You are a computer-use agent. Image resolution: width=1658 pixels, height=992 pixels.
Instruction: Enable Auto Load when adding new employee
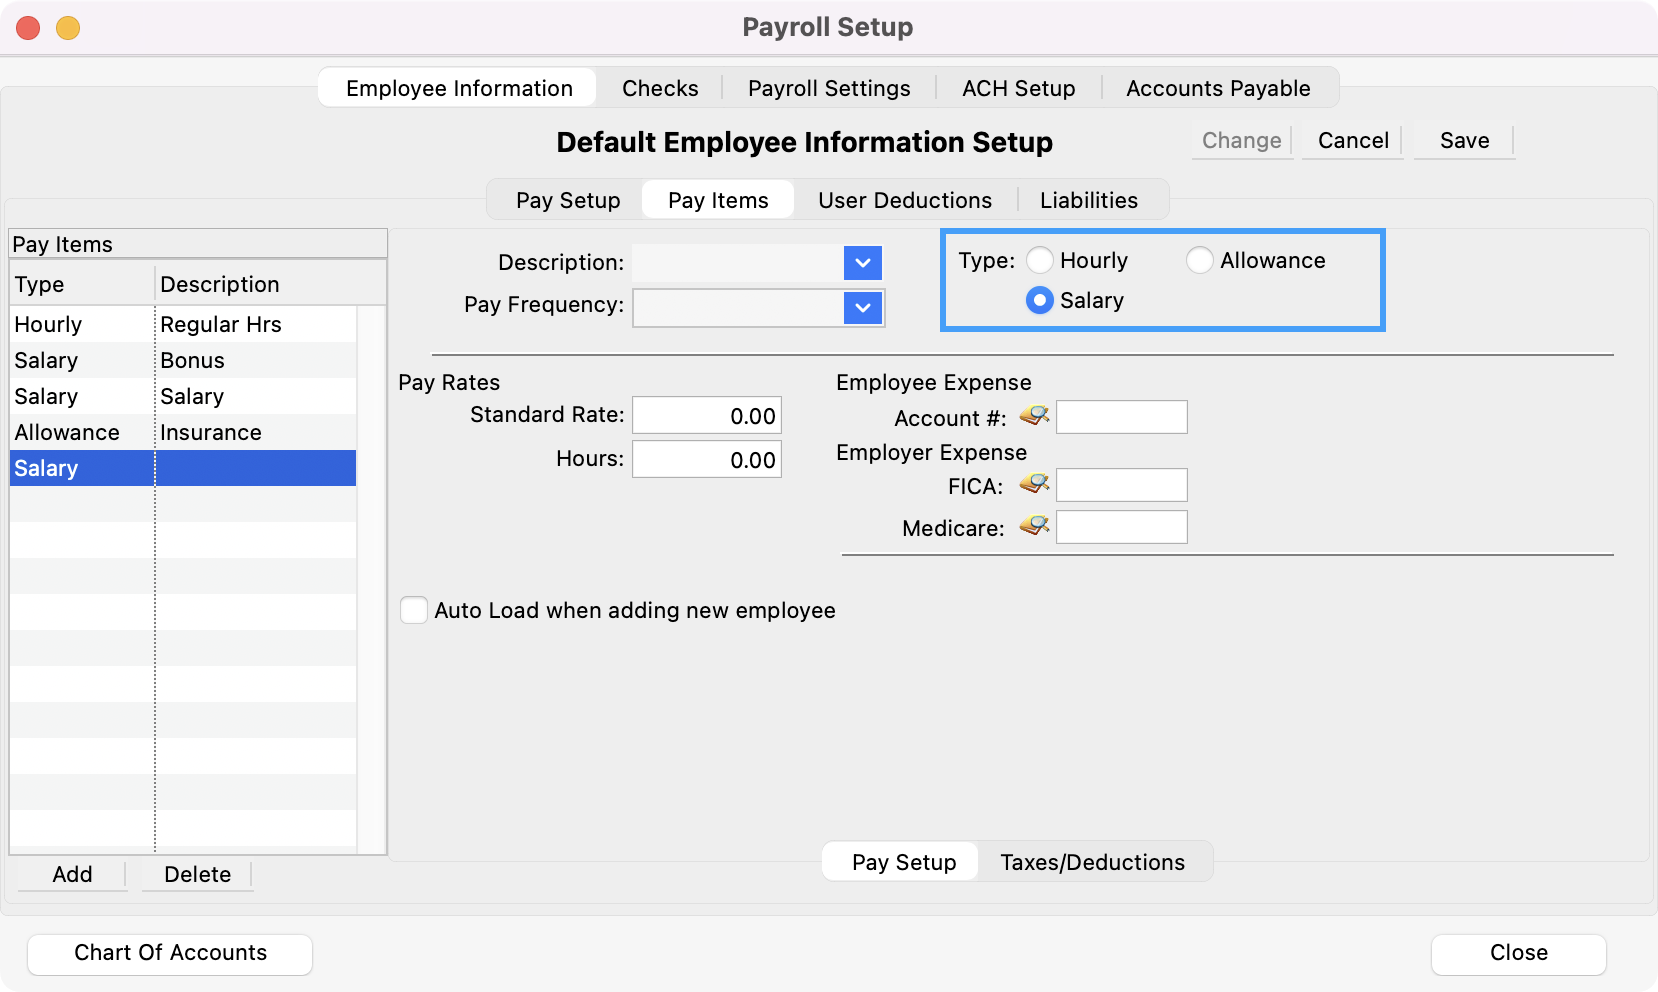tap(414, 611)
